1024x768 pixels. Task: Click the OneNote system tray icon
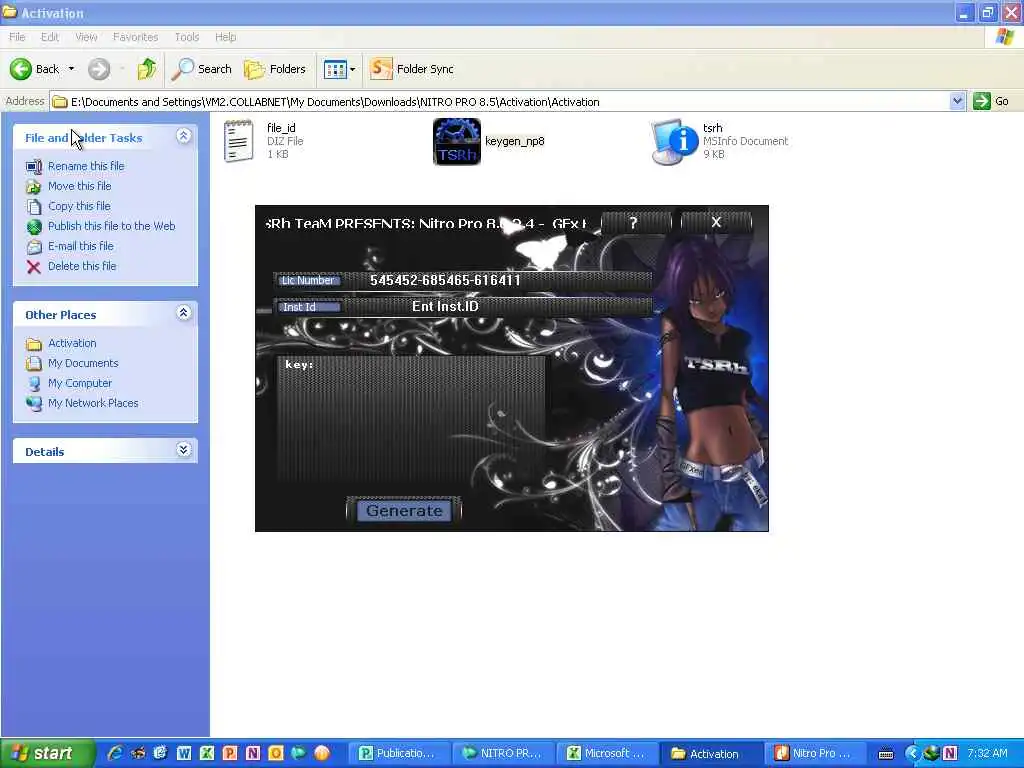coord(950,753)
